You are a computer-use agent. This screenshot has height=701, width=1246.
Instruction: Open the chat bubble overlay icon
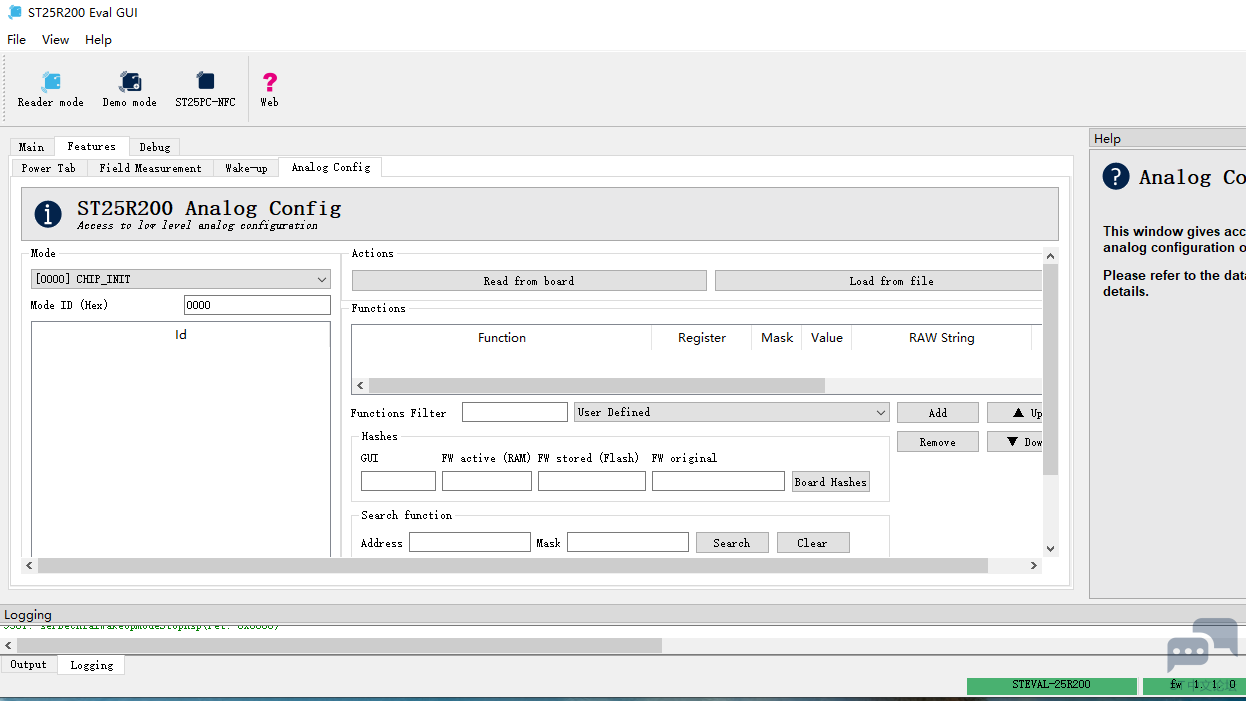coord(1201,646)
